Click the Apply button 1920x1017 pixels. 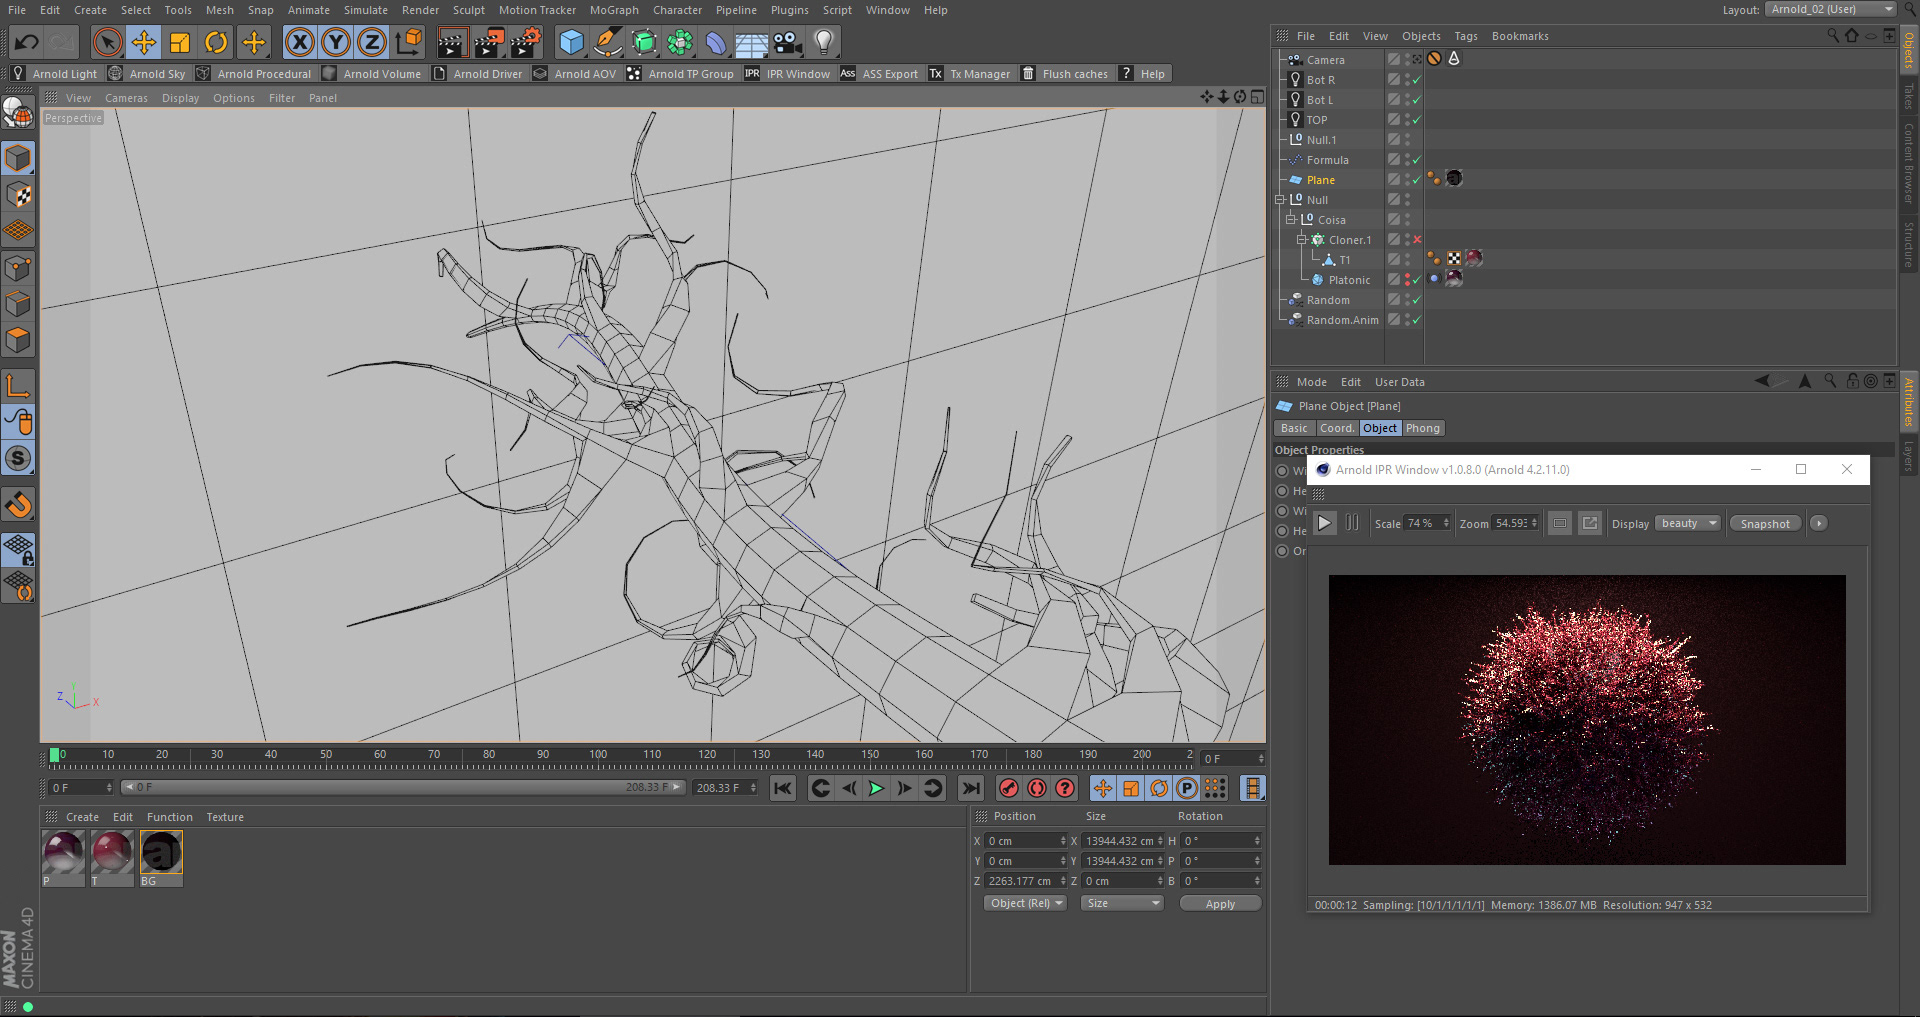[1219, 904]
